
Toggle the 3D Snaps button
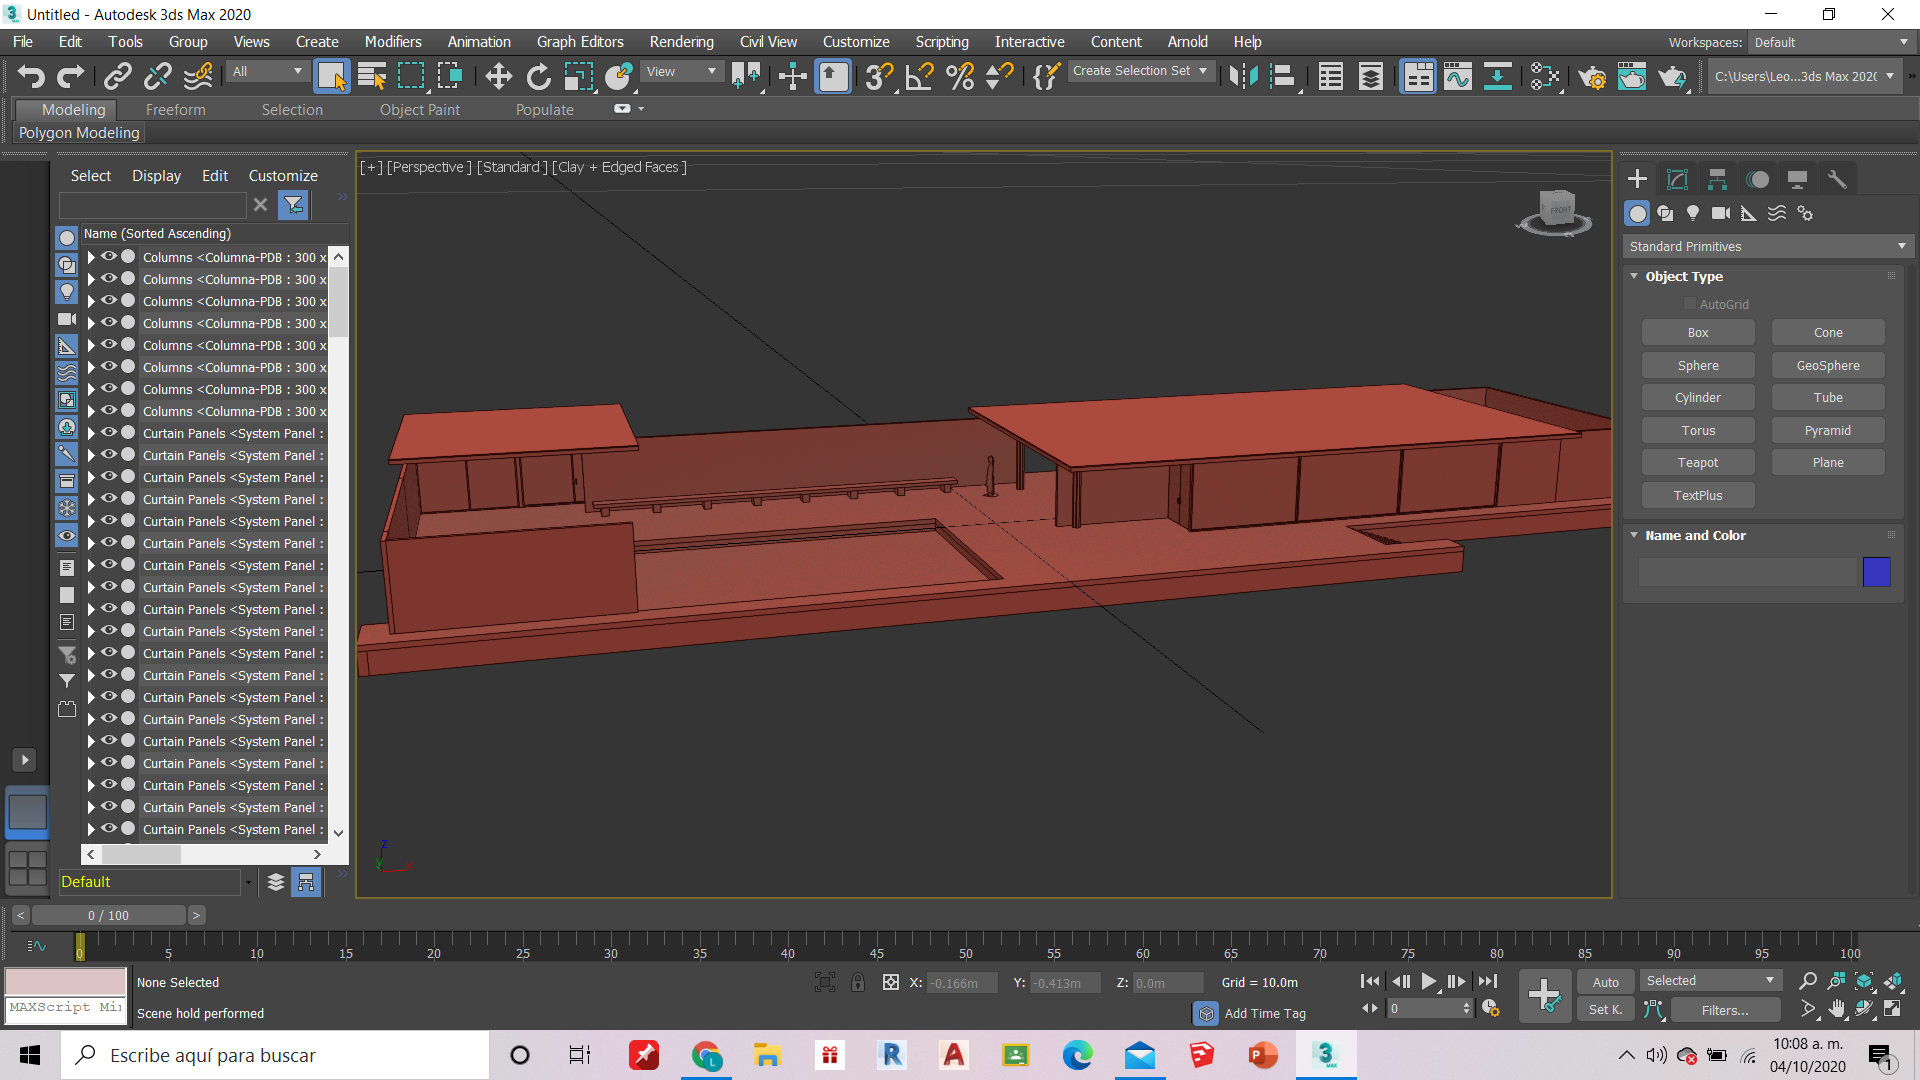(879, 76)
